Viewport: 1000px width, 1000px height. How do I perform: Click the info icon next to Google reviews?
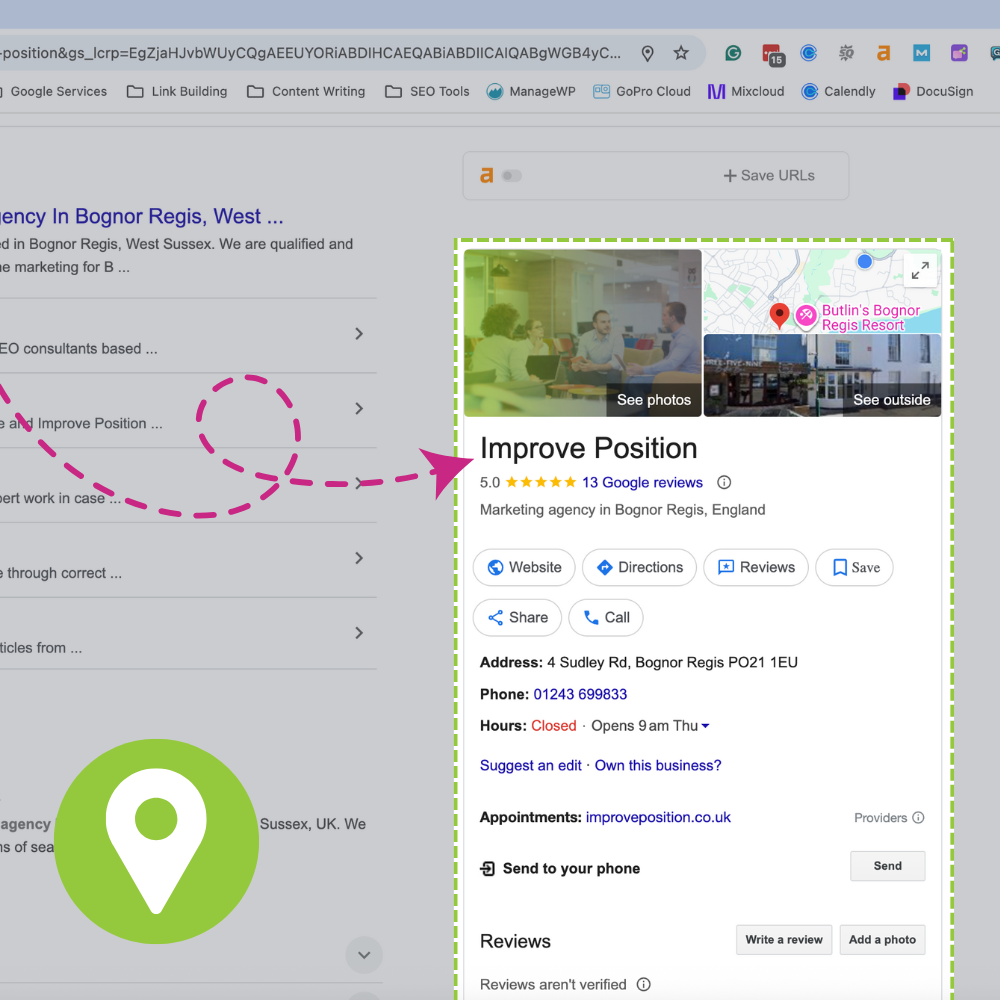pos(725,482)
